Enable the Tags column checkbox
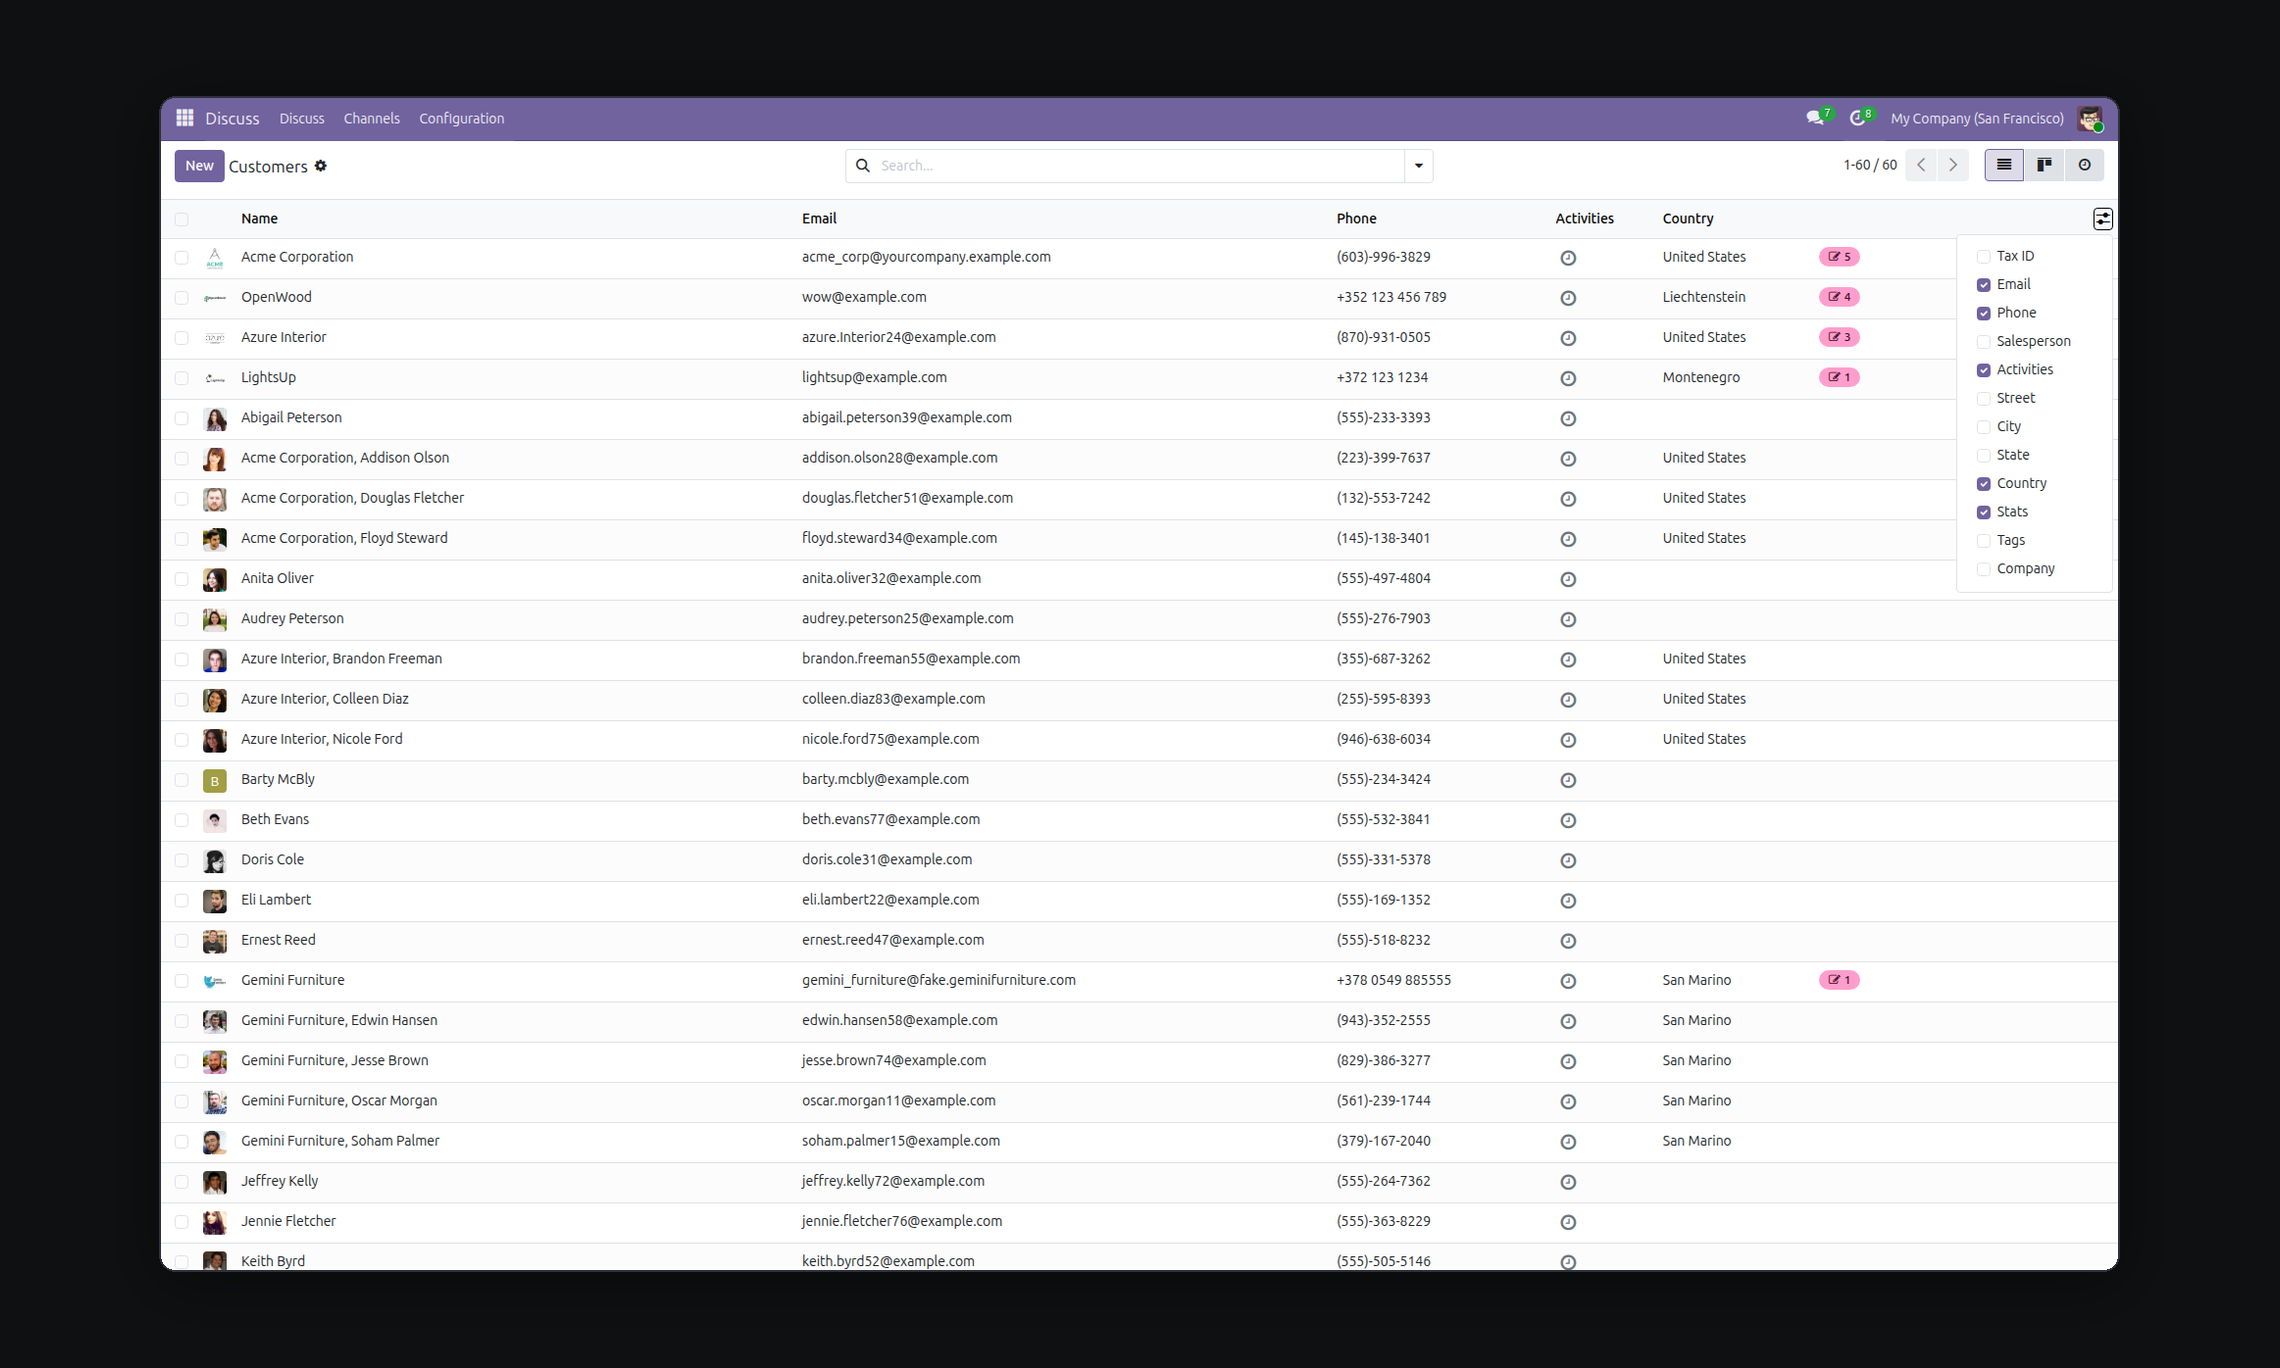The height and width of the screenshot is (1368, 2280). click(1984, 541)
